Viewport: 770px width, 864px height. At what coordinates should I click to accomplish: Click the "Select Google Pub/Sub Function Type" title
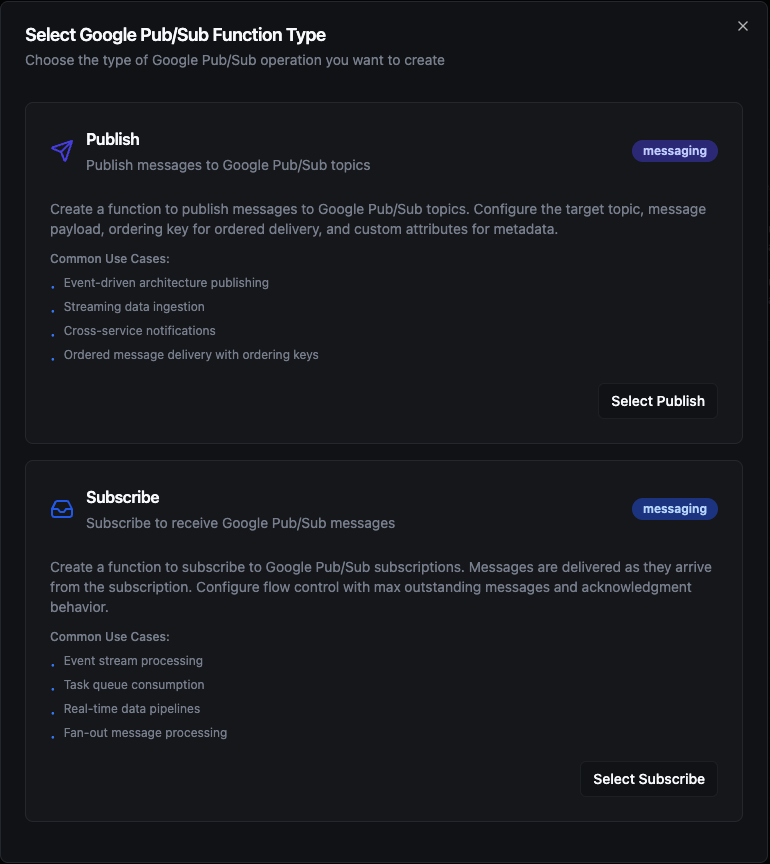(175, 35)
